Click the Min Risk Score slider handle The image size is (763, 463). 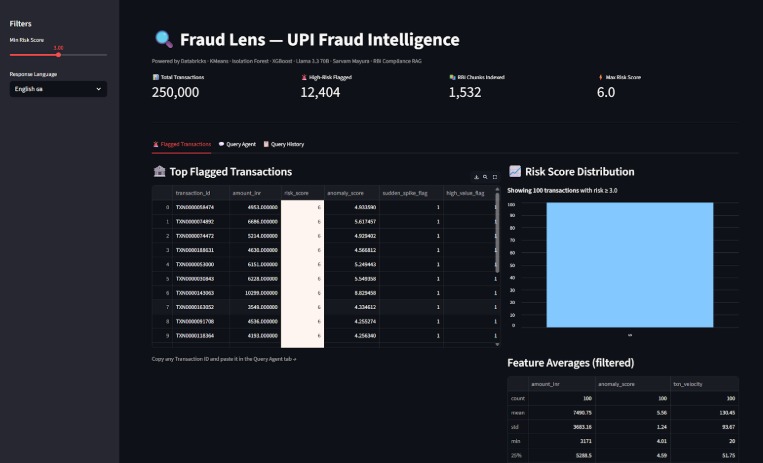point(58,55)
